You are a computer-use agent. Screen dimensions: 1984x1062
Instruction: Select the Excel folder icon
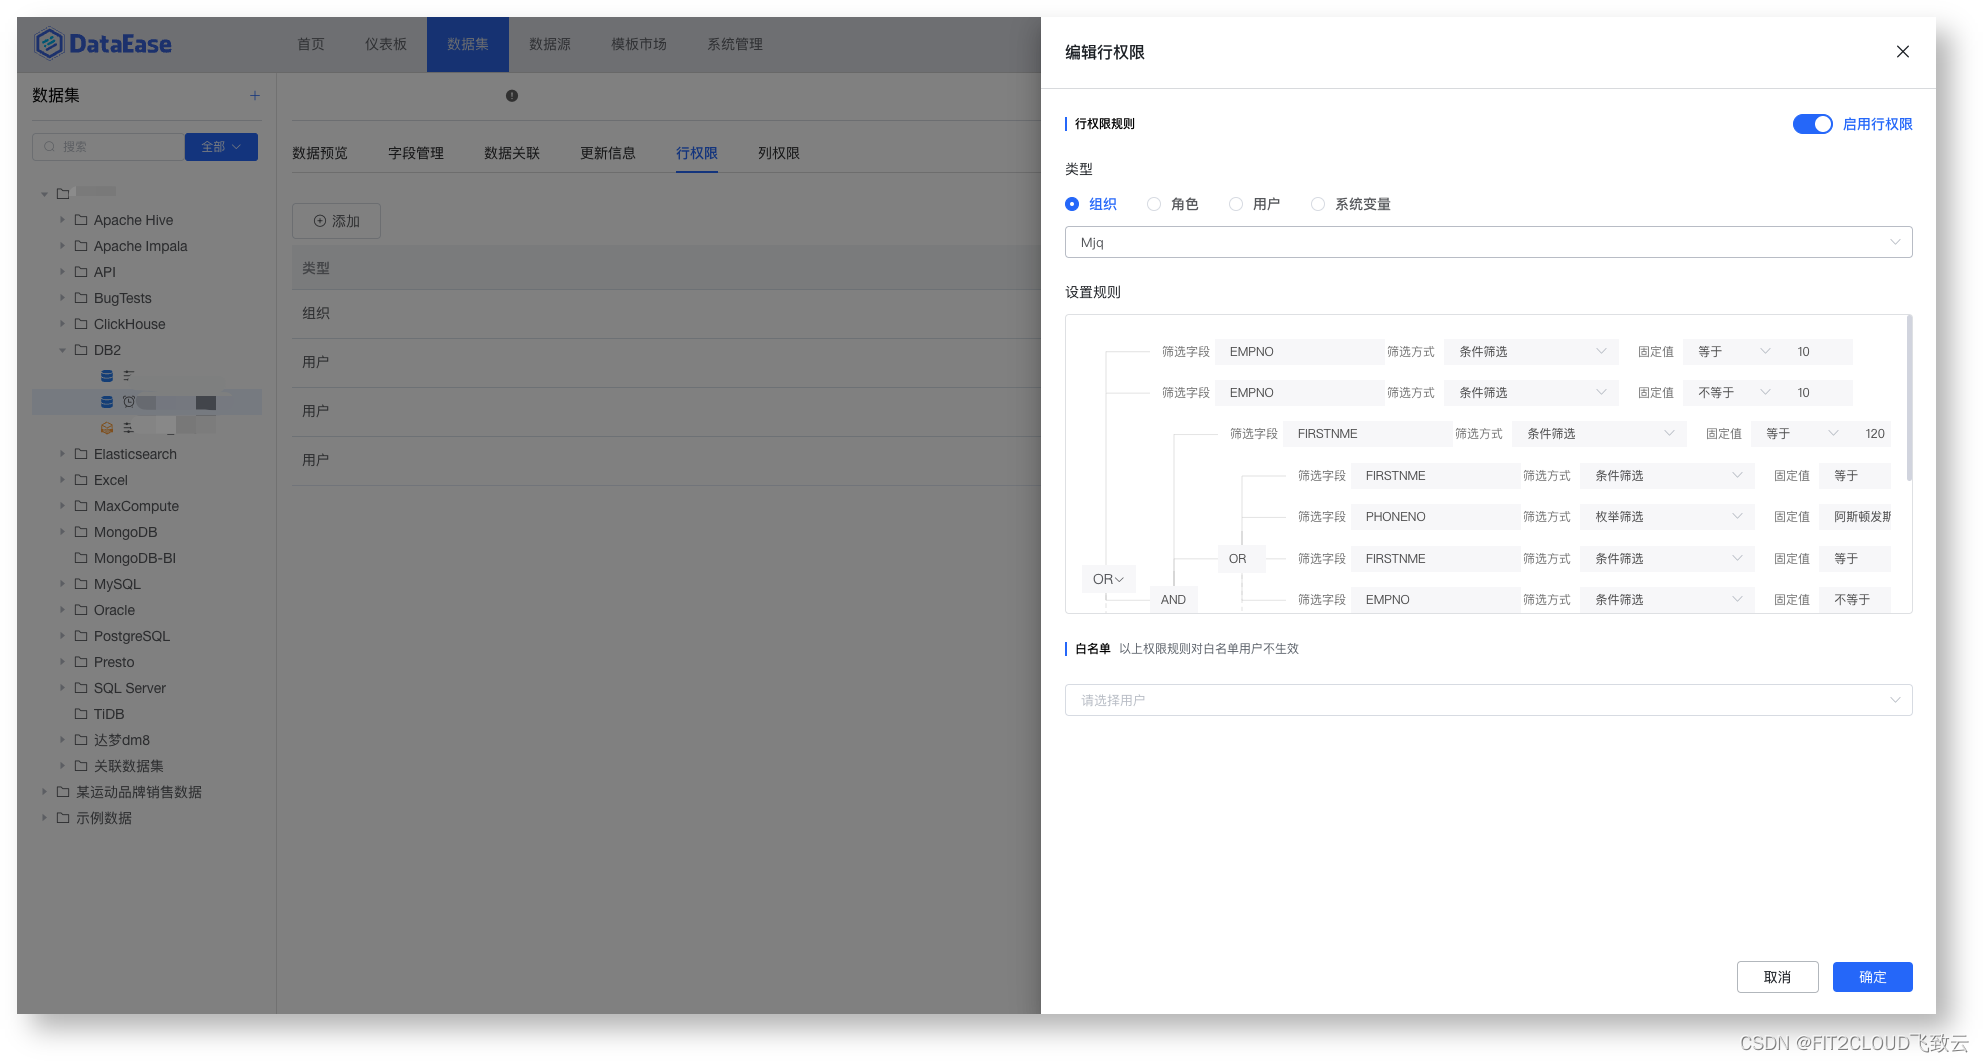pos(81,480)
